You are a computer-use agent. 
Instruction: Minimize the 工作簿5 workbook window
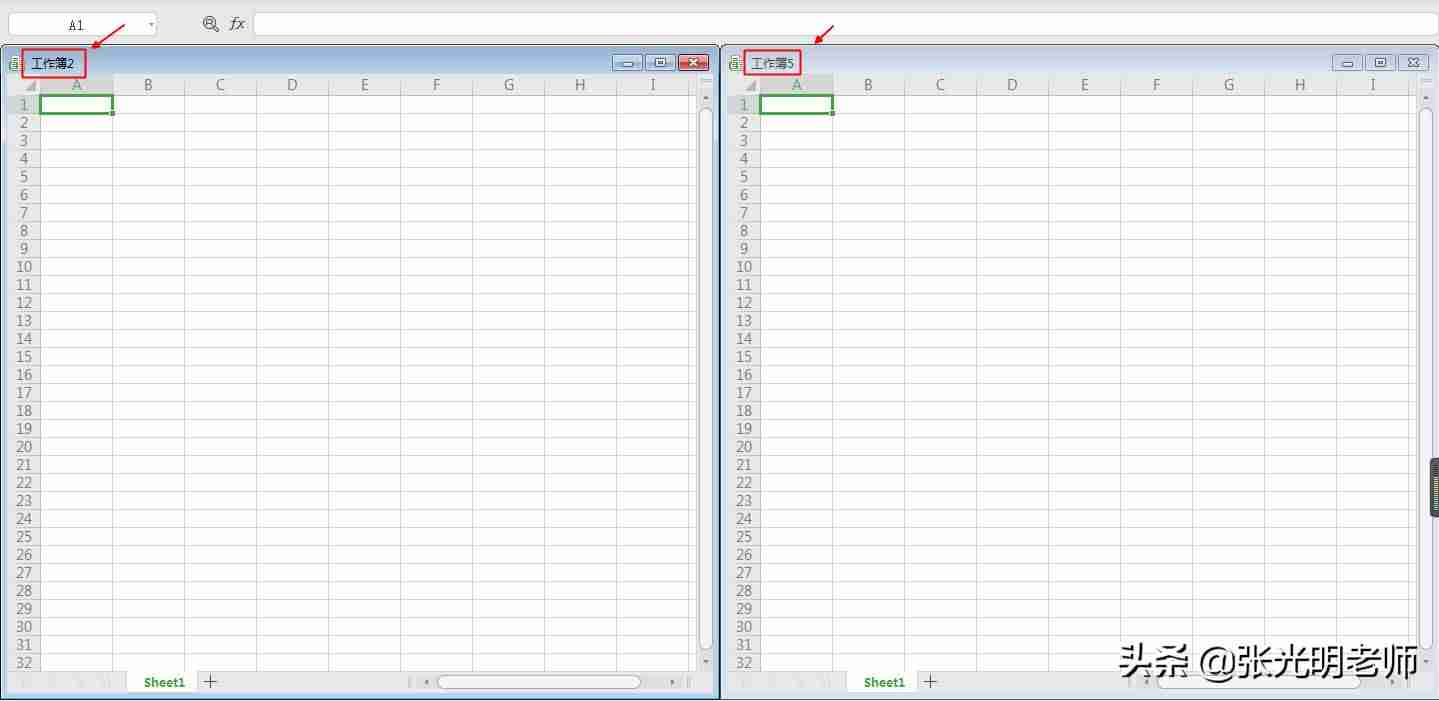[x=1347, y=63]
